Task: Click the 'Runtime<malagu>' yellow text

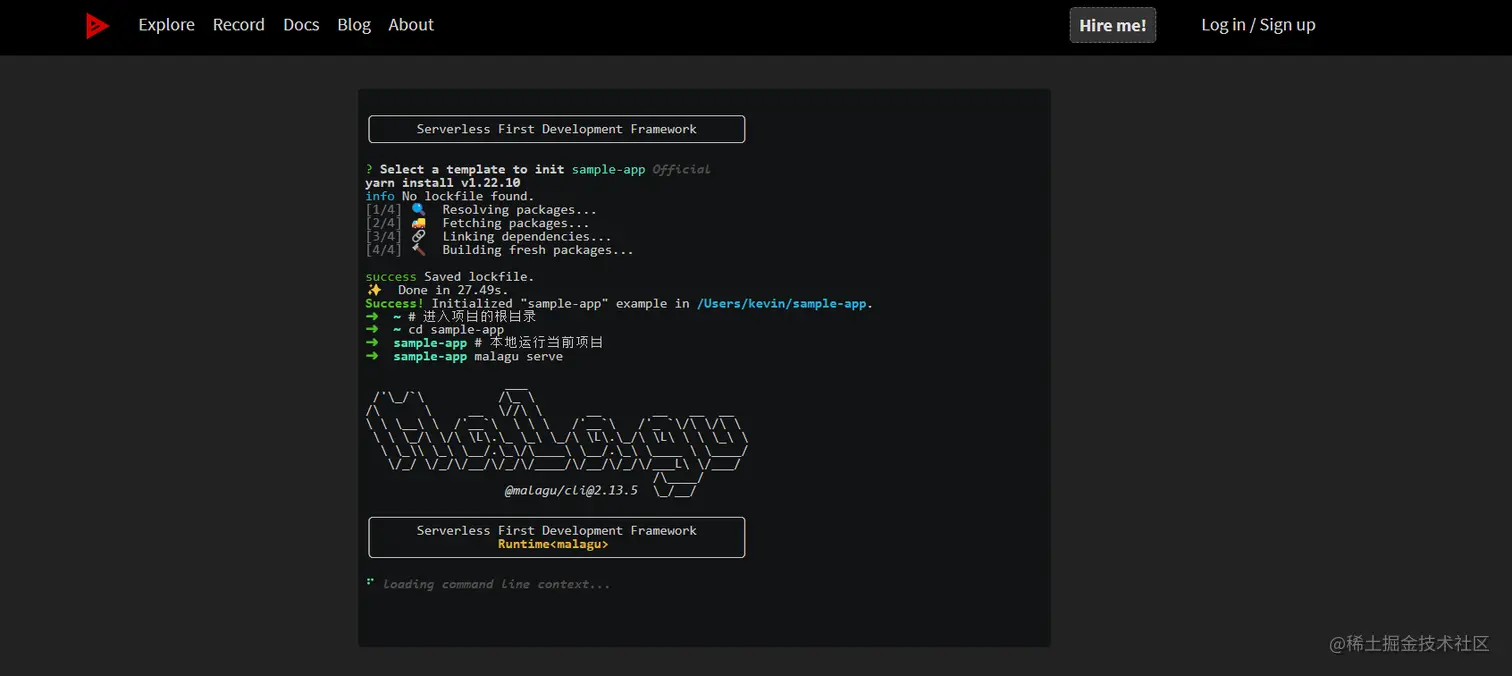Action: [553, 544]
